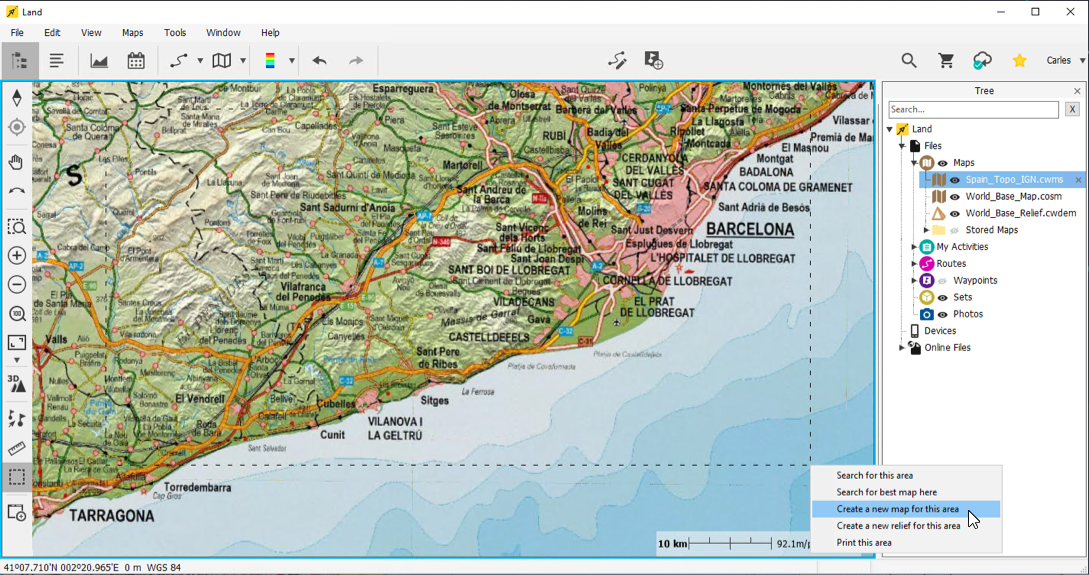This screenshot has width=1089, height=575.
Task: Open the list view toolbar icon
Action: [x=56, y=61]
